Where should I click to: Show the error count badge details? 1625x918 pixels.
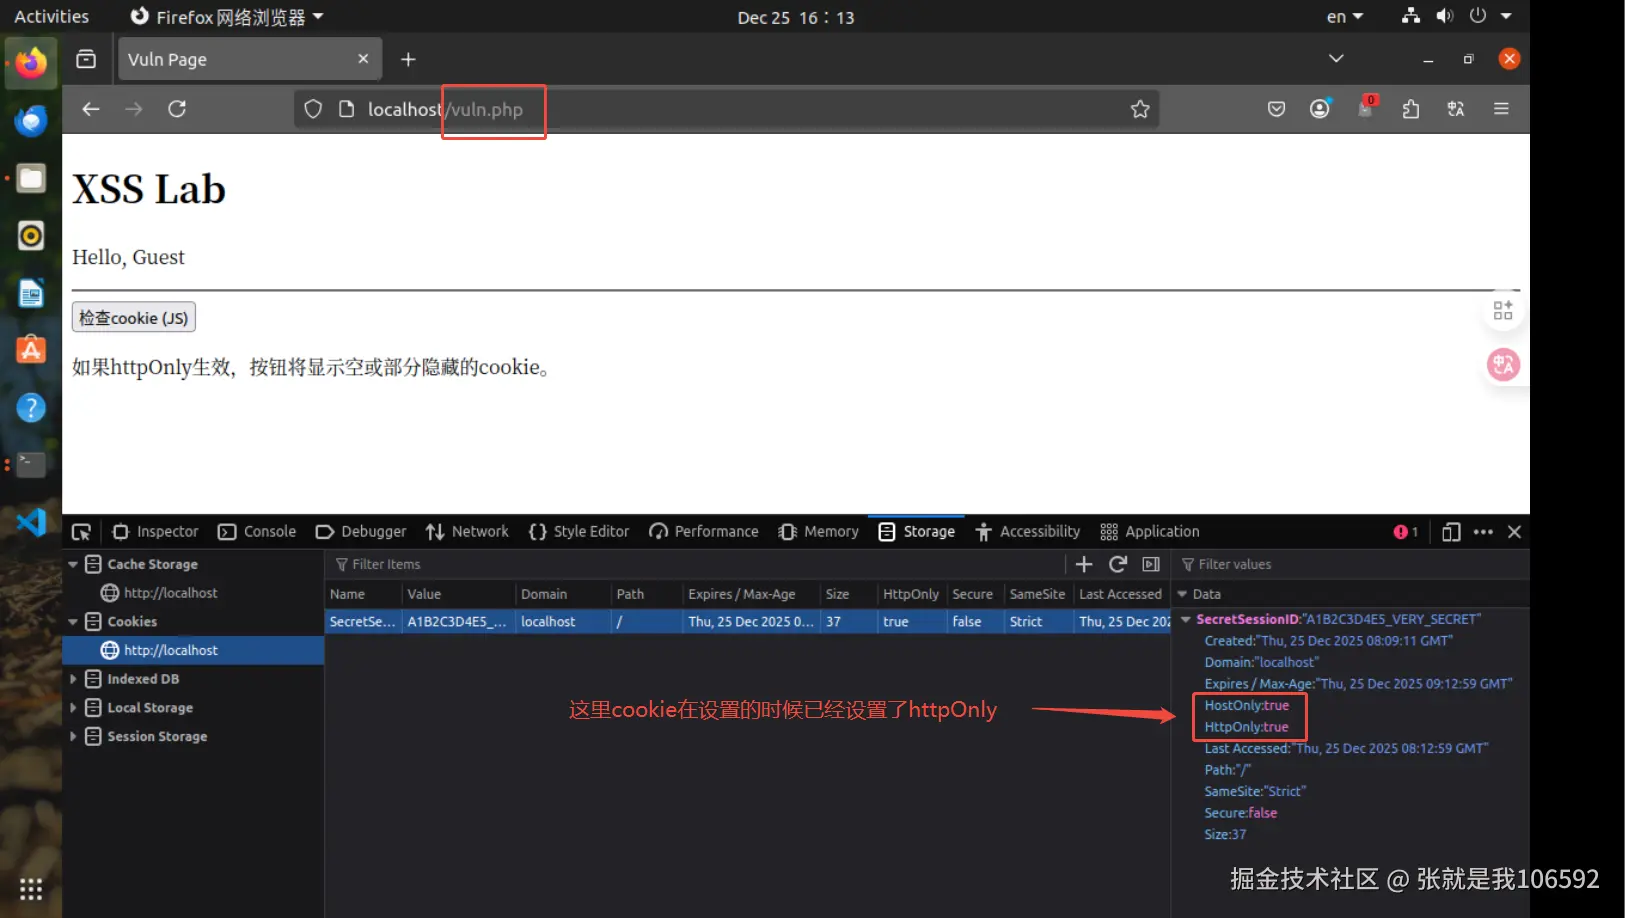pyautogui.click(x=1406, y=532)
